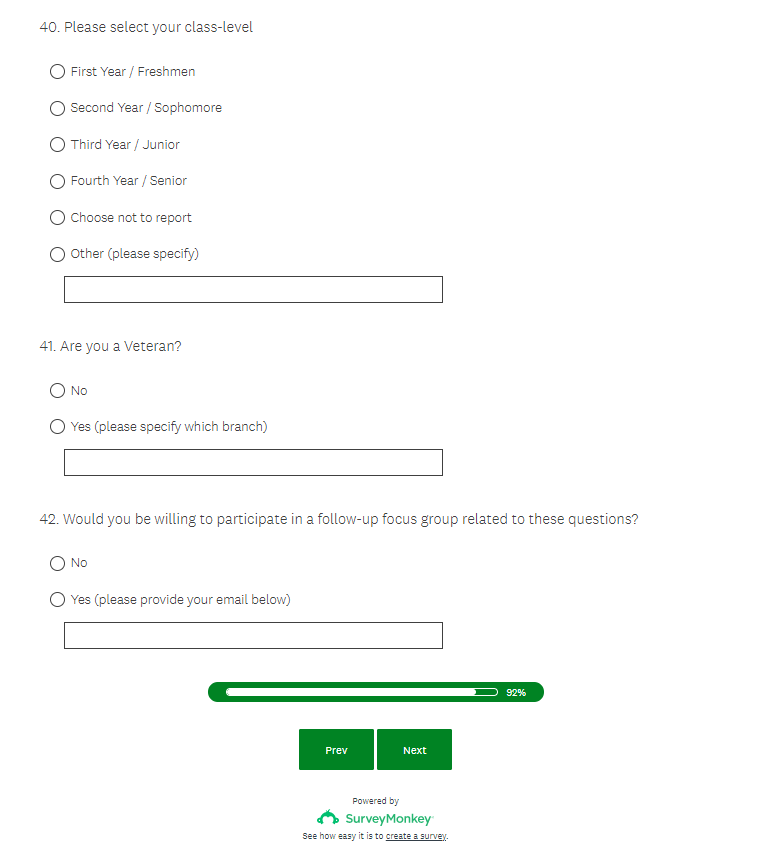Select First Year / Freshmen option
Viewport: 767px width, 856px height.
tap(58, 72)
